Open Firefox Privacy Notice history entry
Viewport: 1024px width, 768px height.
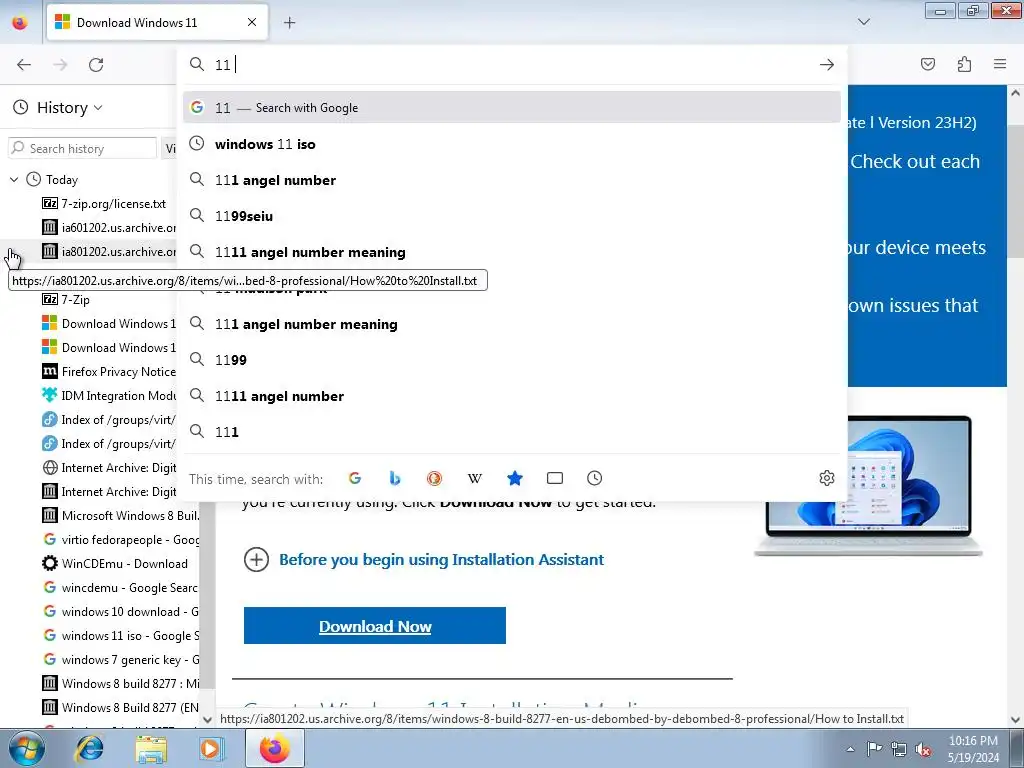(108, 372)
